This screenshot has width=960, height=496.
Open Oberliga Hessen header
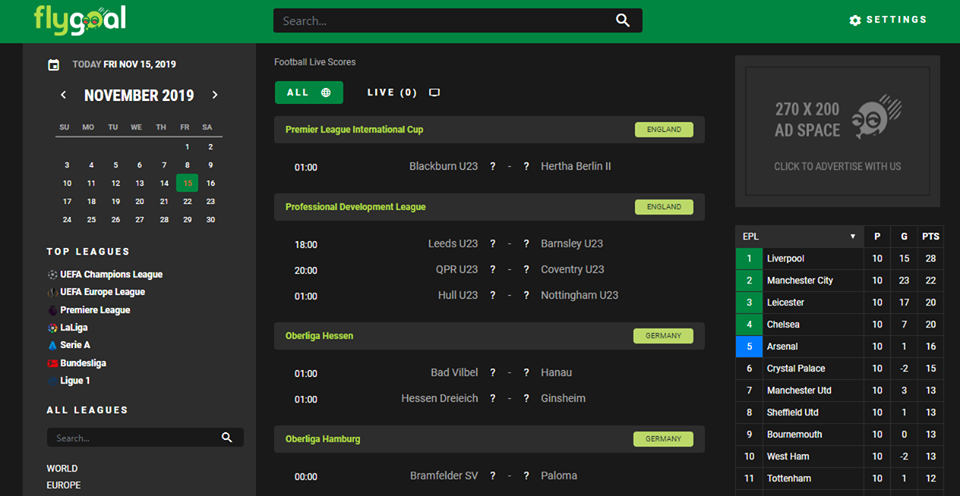(489, 336)
